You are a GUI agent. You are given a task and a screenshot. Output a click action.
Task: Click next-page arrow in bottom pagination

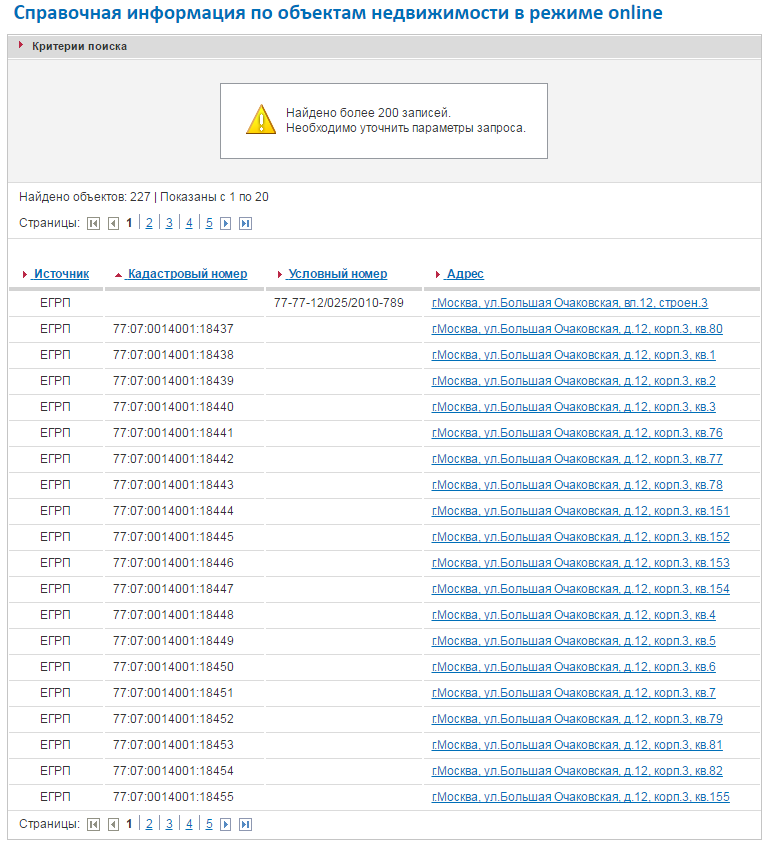(226, 825)
